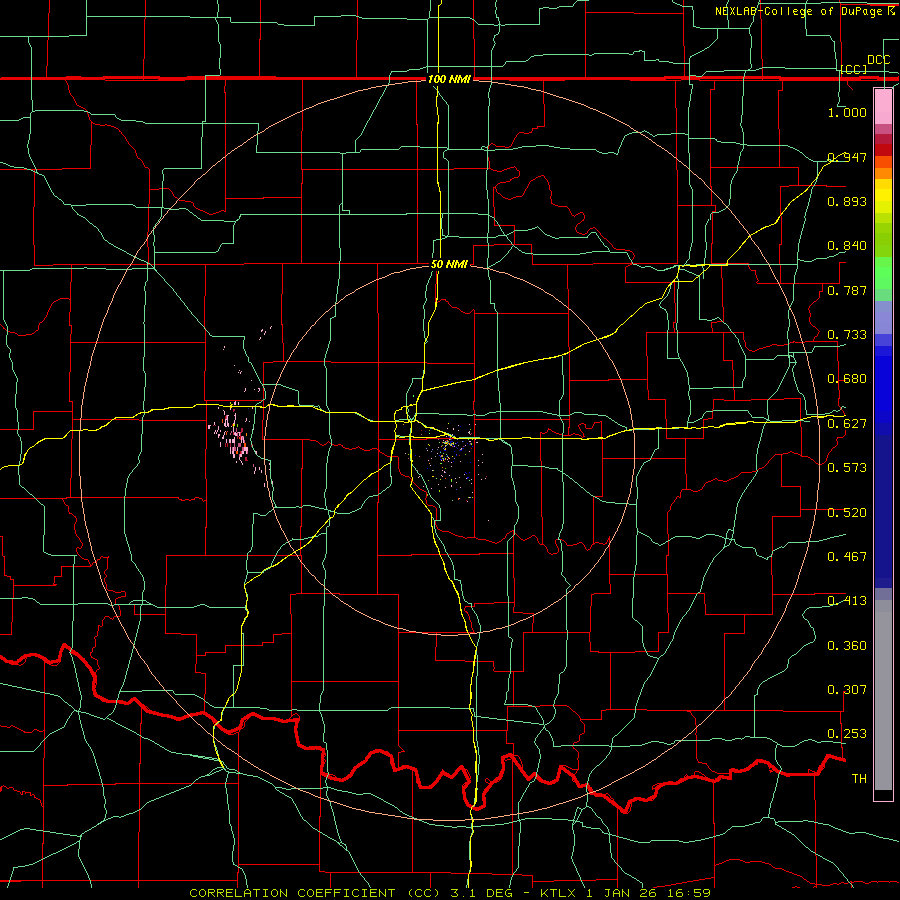The width and height of the screenshot is (900, 900).
Task: Select the 0.893 legend value
Action: point(847,201)
